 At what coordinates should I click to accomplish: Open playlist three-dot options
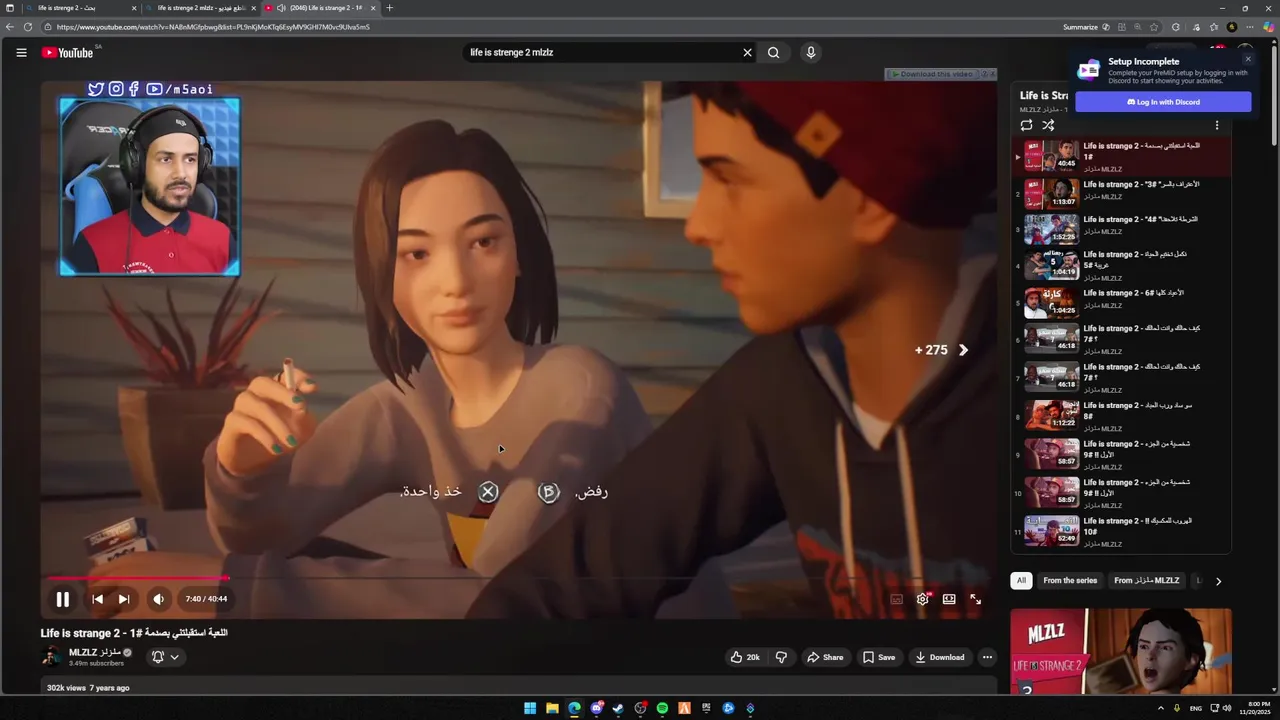[1217, 125]
